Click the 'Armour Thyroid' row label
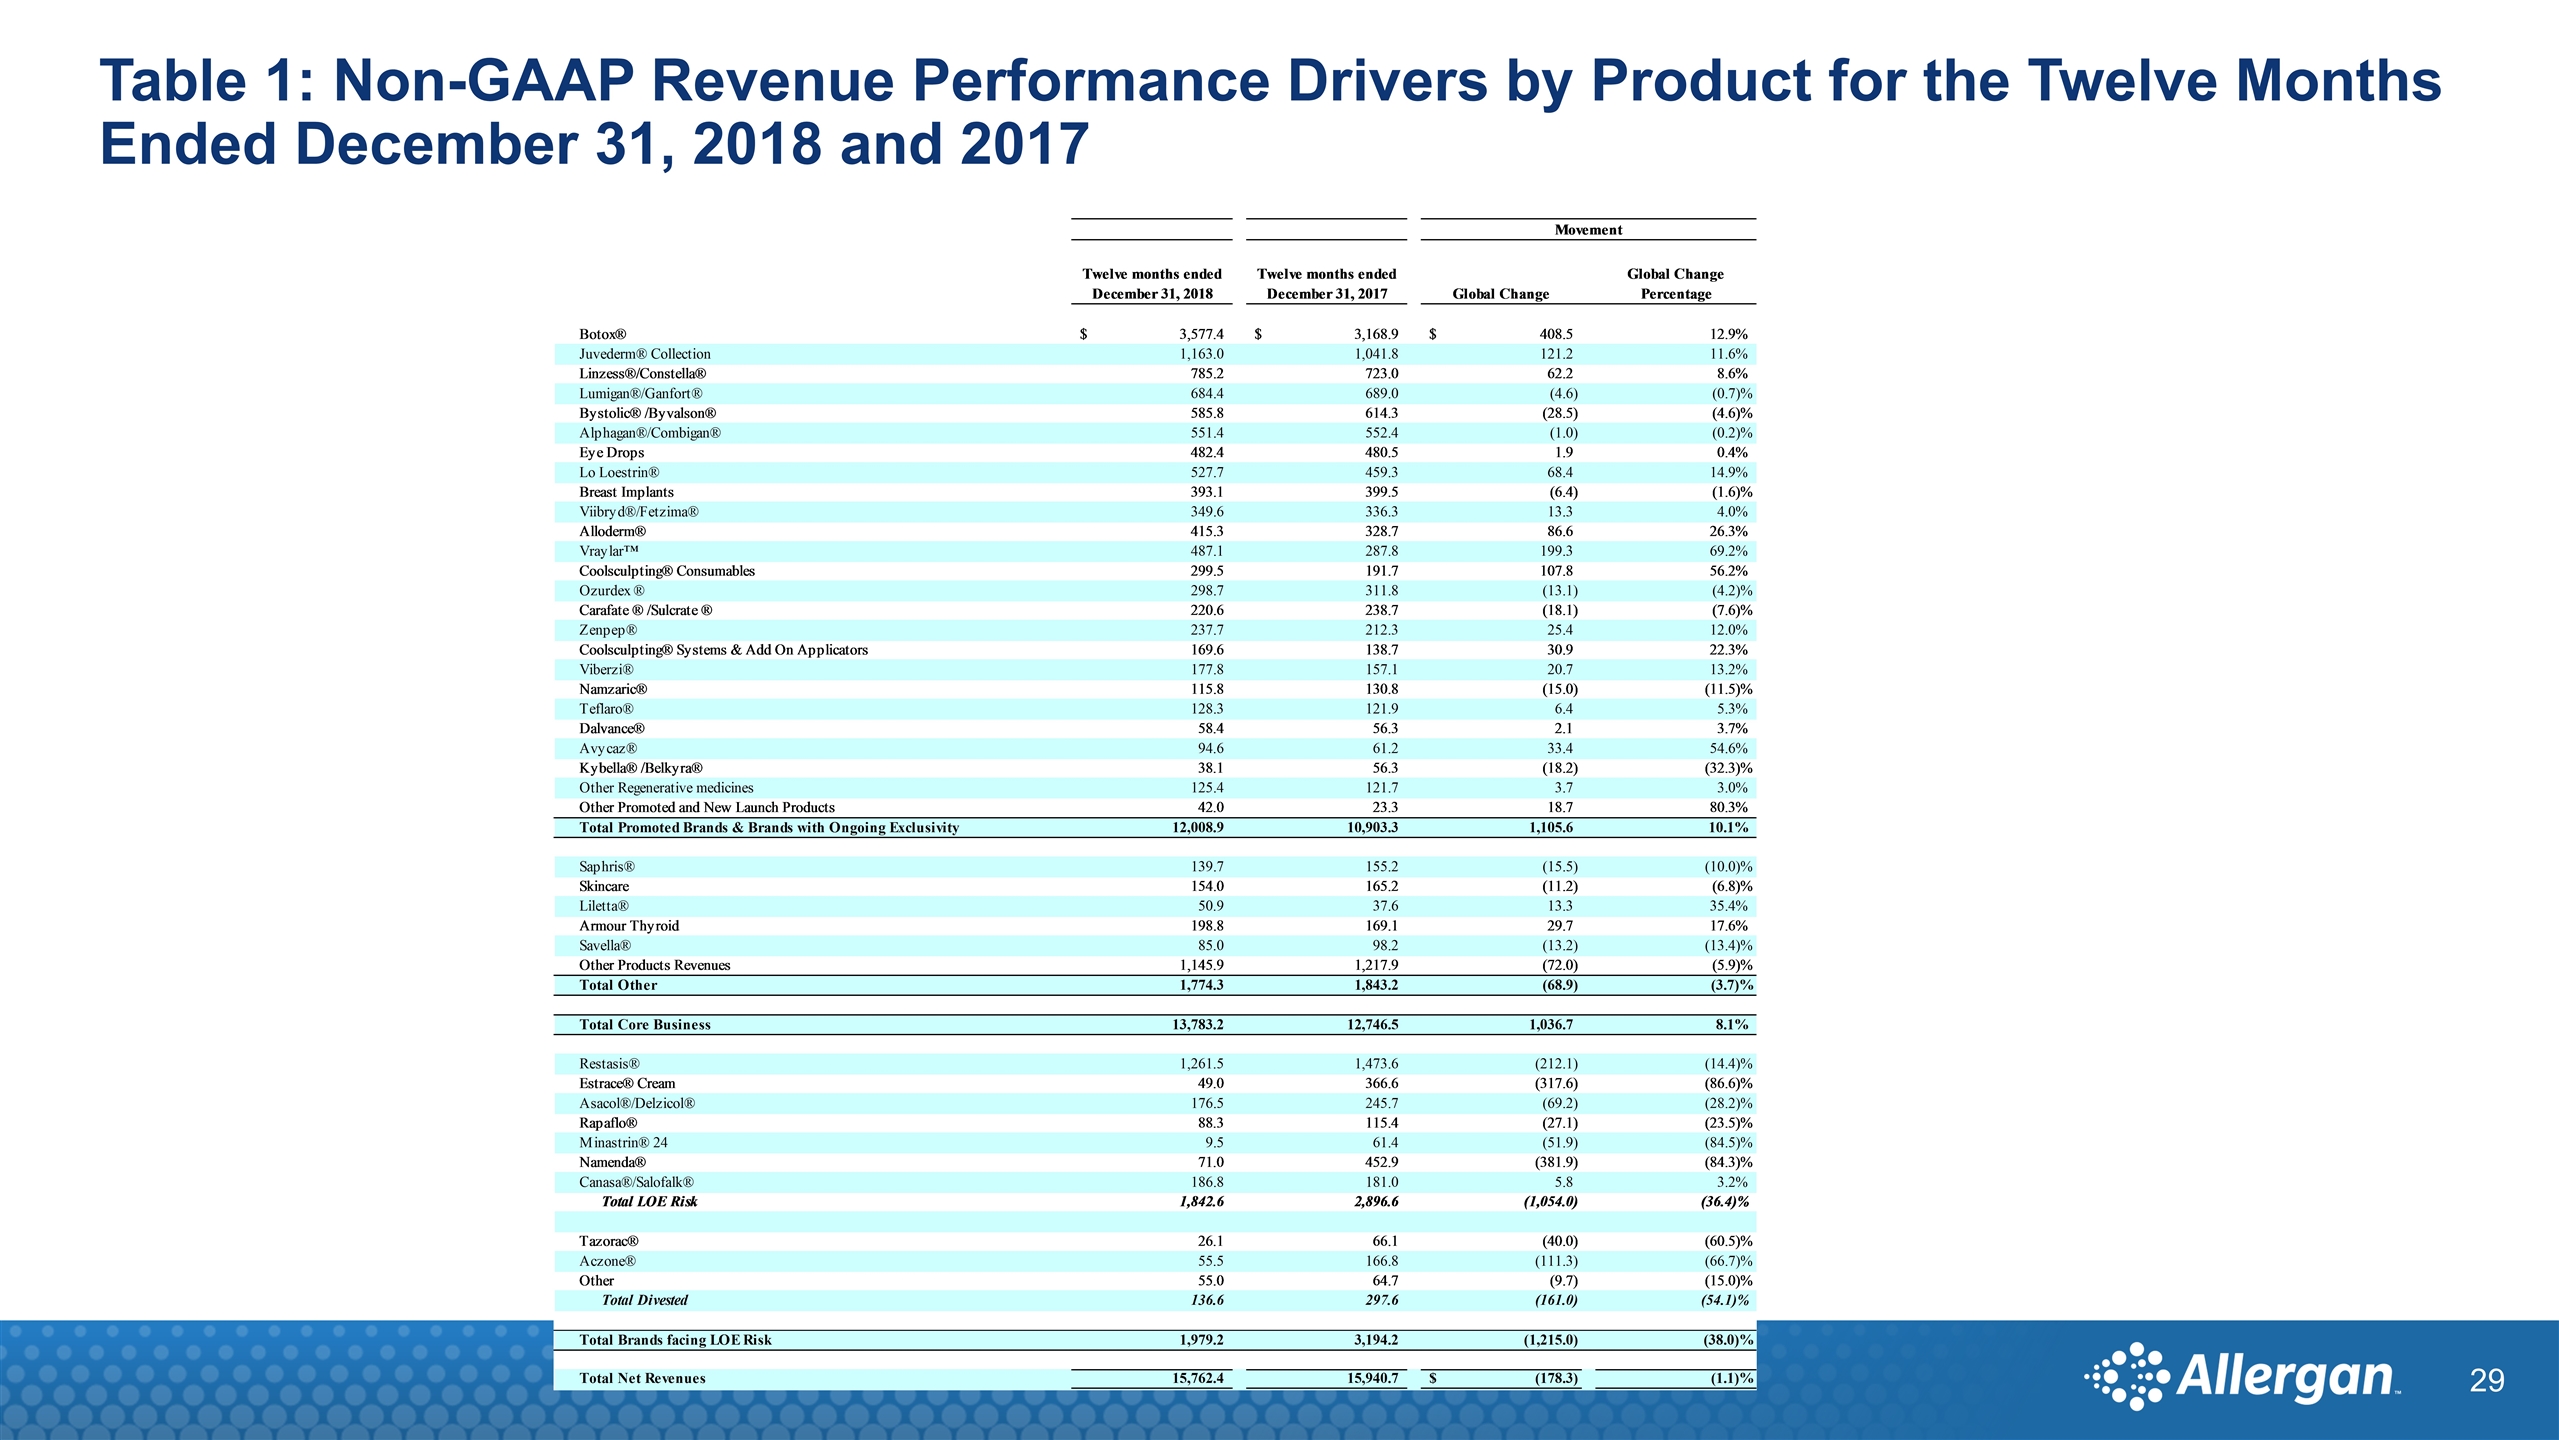 [629, 926]
